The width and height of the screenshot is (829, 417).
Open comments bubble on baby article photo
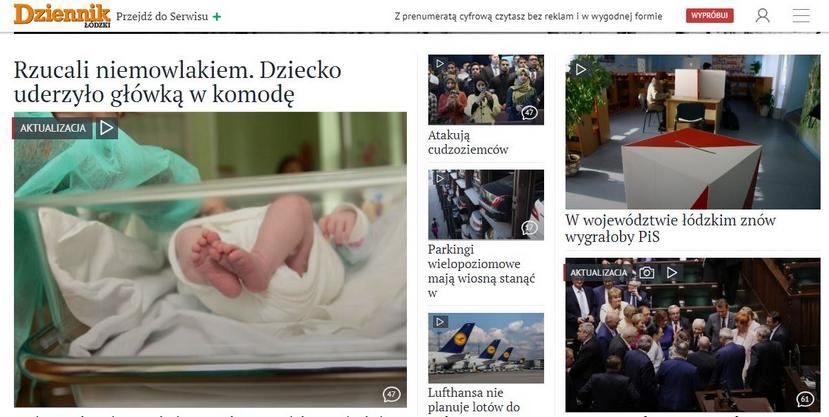(391, 394)
